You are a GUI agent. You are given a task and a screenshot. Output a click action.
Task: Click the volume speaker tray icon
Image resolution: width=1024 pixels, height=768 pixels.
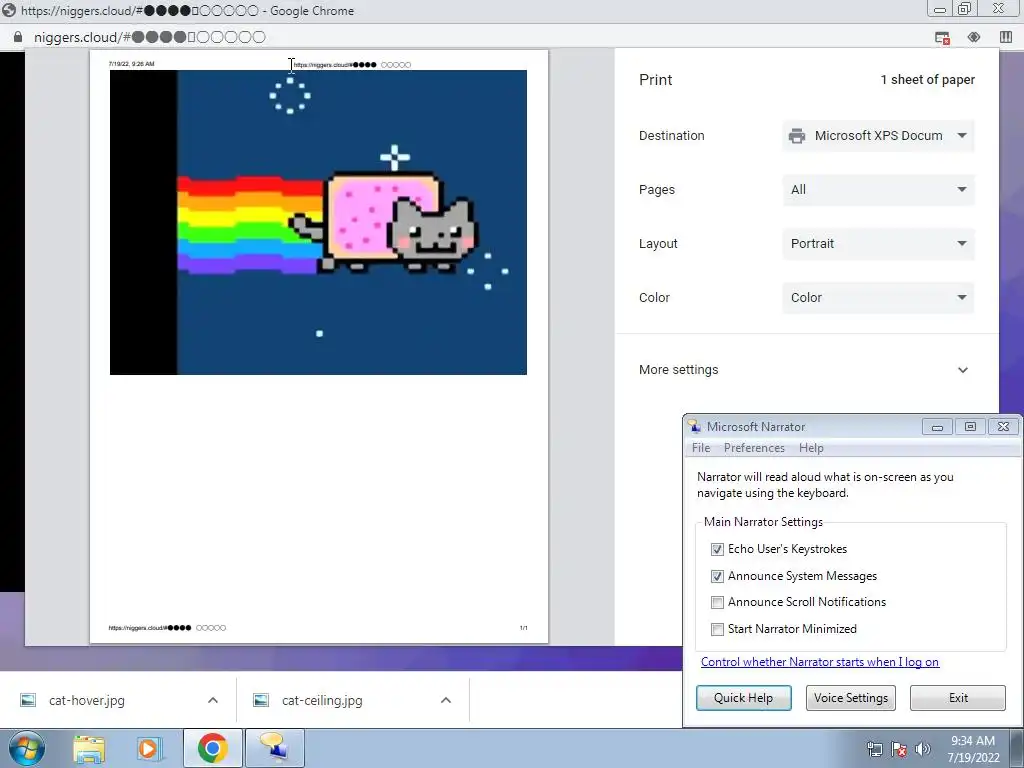tap(923, 749)
